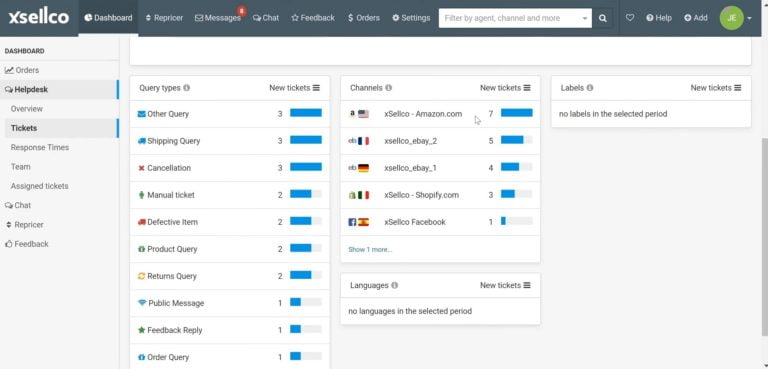Image resolution: width=768 pixels, height=369 pixels.
Task: Open Messages in the top navigation
Action: [x=218, y=18]
